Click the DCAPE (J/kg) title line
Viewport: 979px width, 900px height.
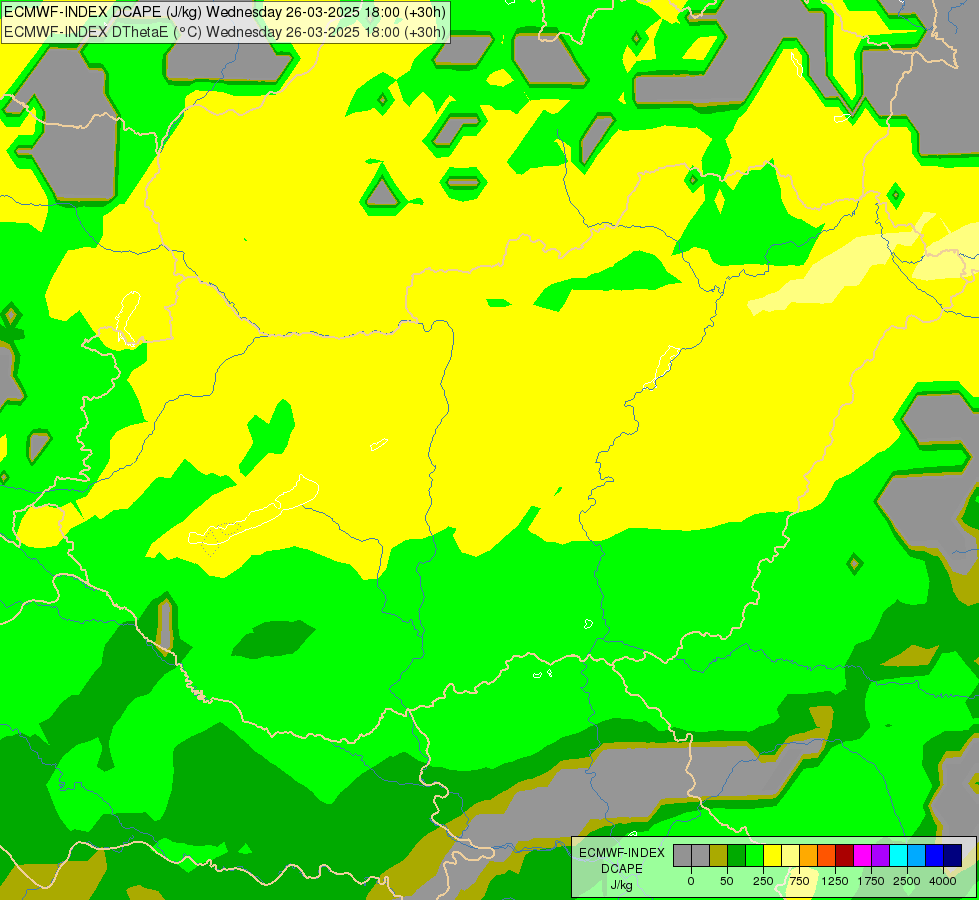point(225,12)
